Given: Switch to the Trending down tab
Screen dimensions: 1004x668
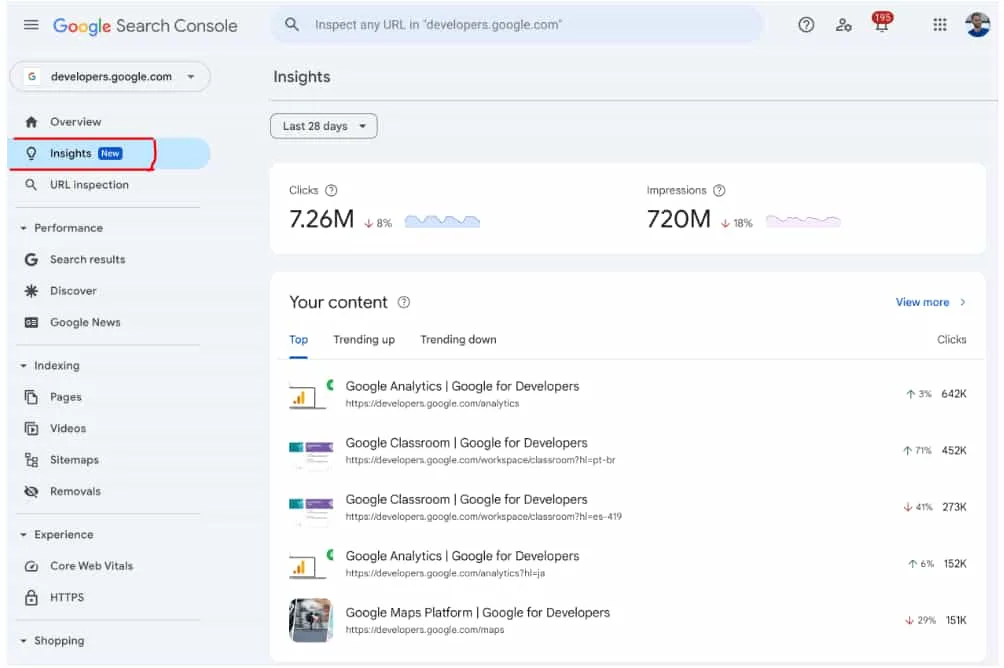Looking at the screenshot, I should [x=458, y=340].
